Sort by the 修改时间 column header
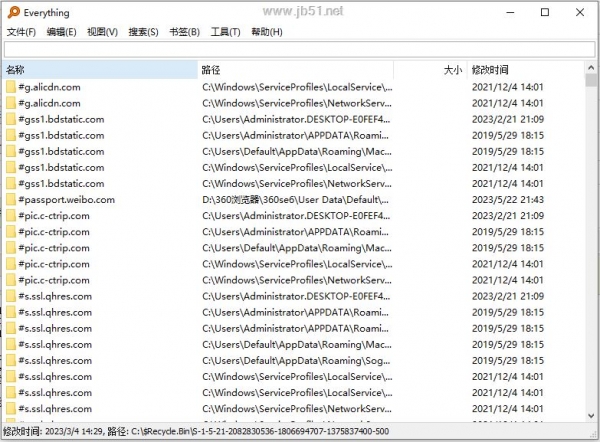 click(527, 70)
